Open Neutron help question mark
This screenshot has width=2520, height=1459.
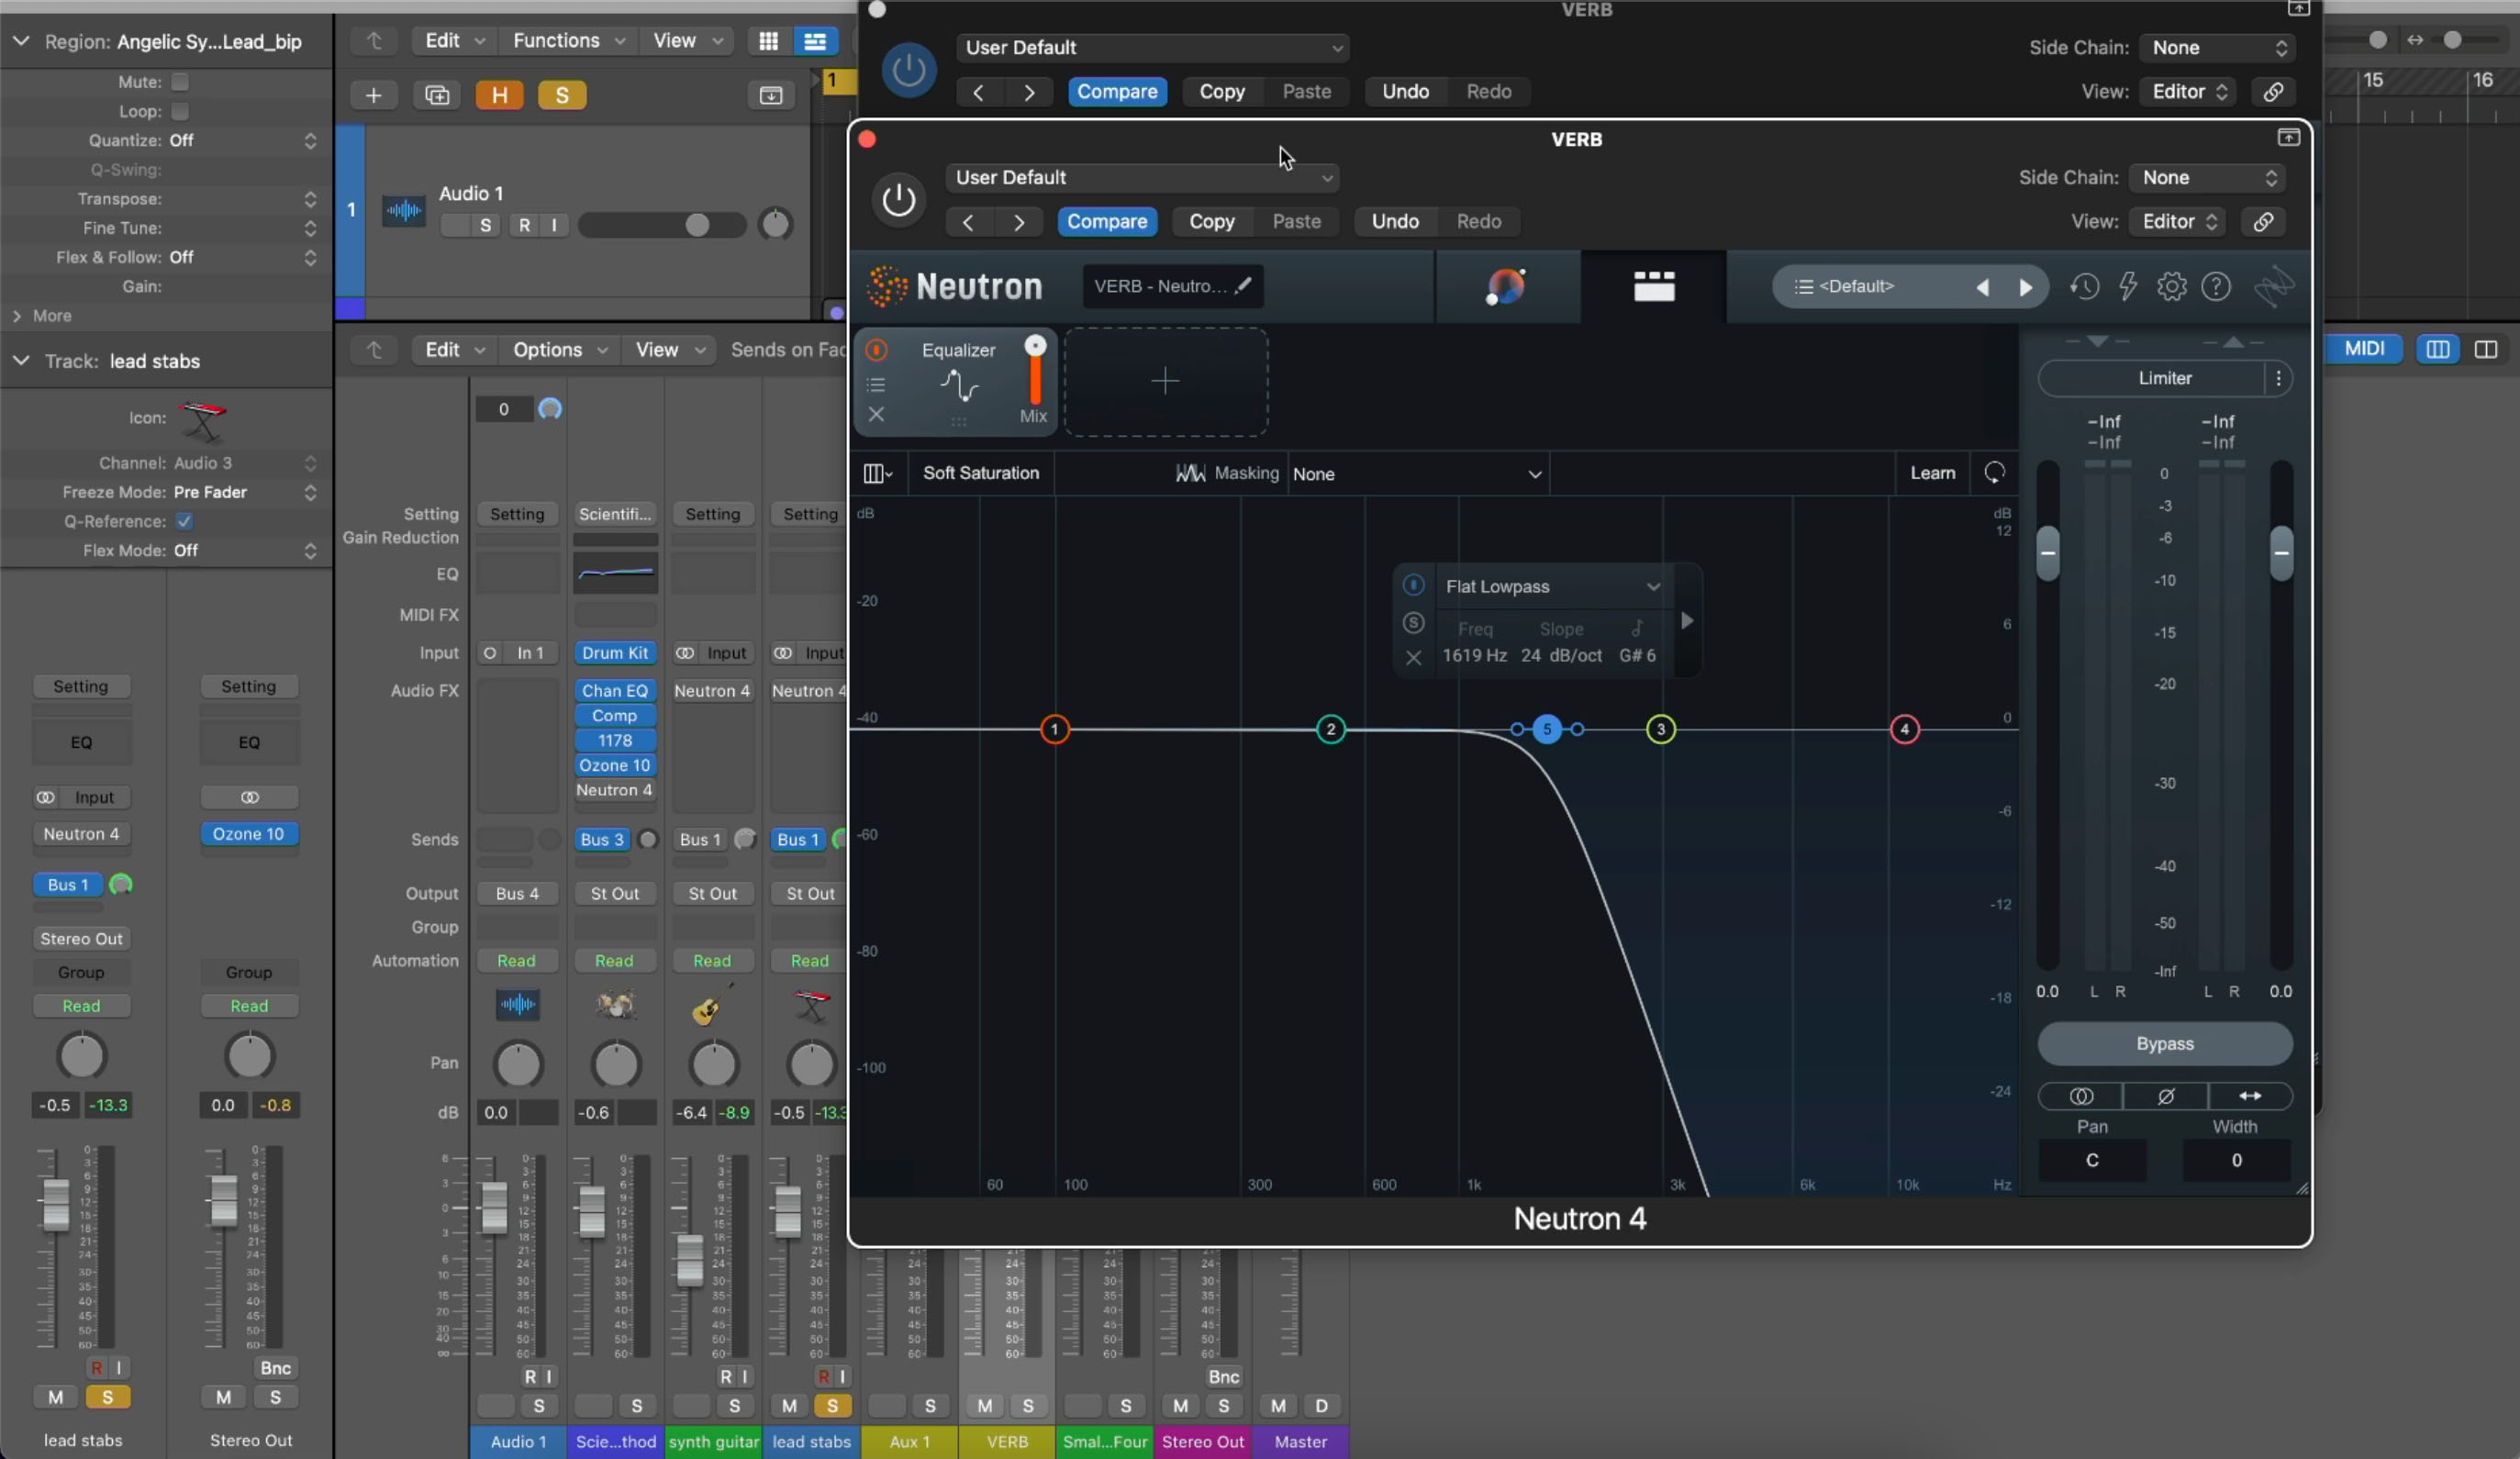2216,287
